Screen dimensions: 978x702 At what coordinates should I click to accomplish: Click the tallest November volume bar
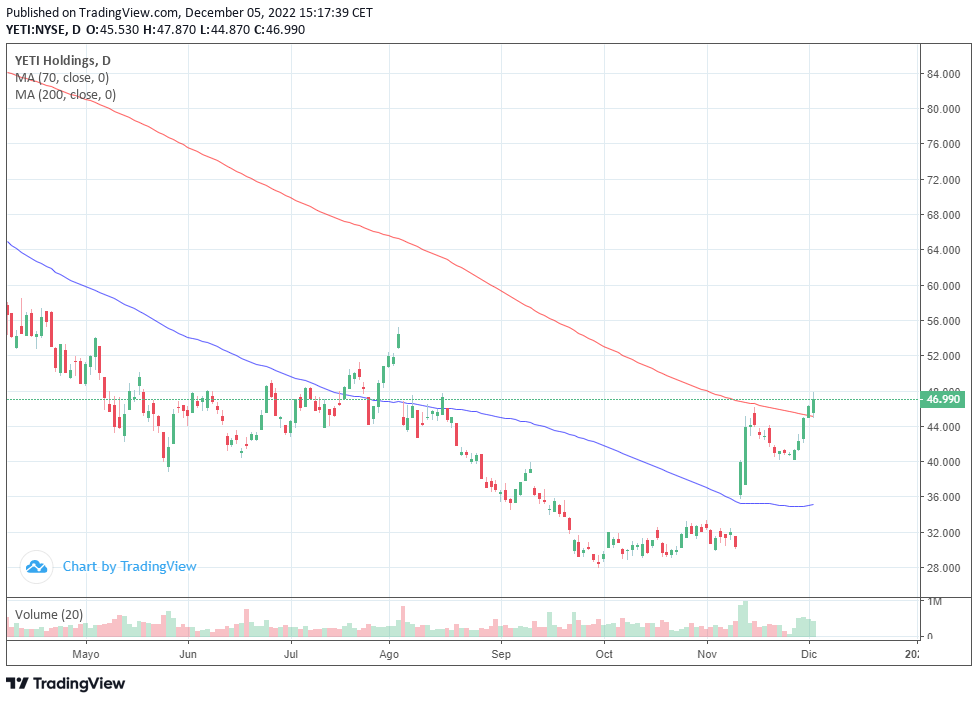pyautogui.click(x=745, y=619)
